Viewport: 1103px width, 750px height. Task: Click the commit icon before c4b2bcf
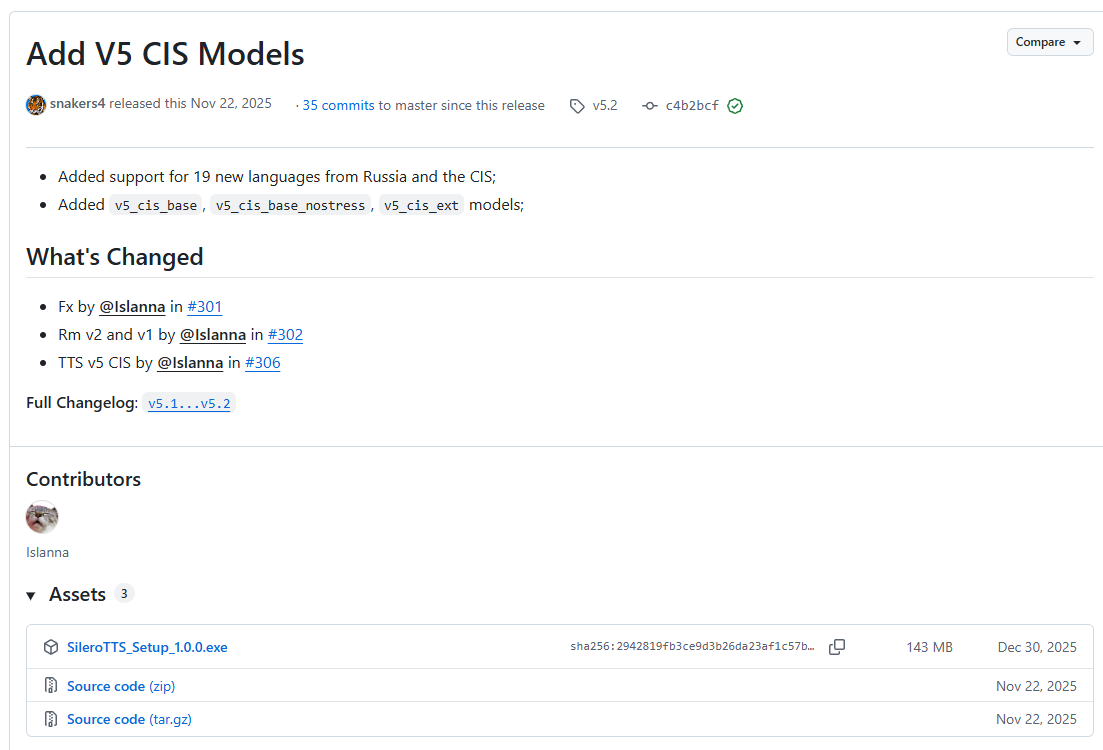point(650,106)
